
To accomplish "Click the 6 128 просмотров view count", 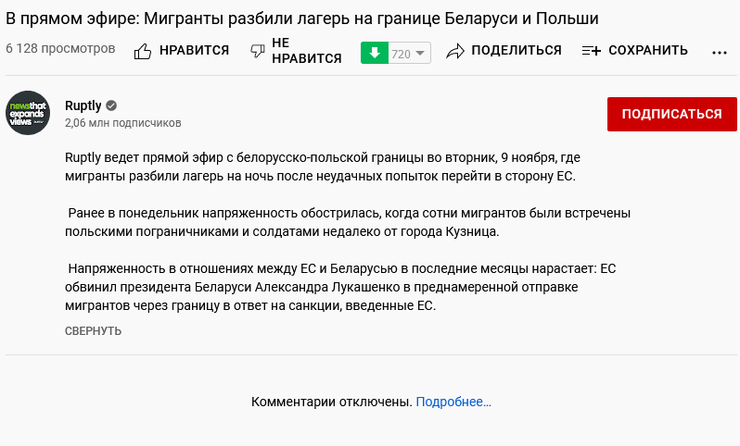I will tap(60, 49).
